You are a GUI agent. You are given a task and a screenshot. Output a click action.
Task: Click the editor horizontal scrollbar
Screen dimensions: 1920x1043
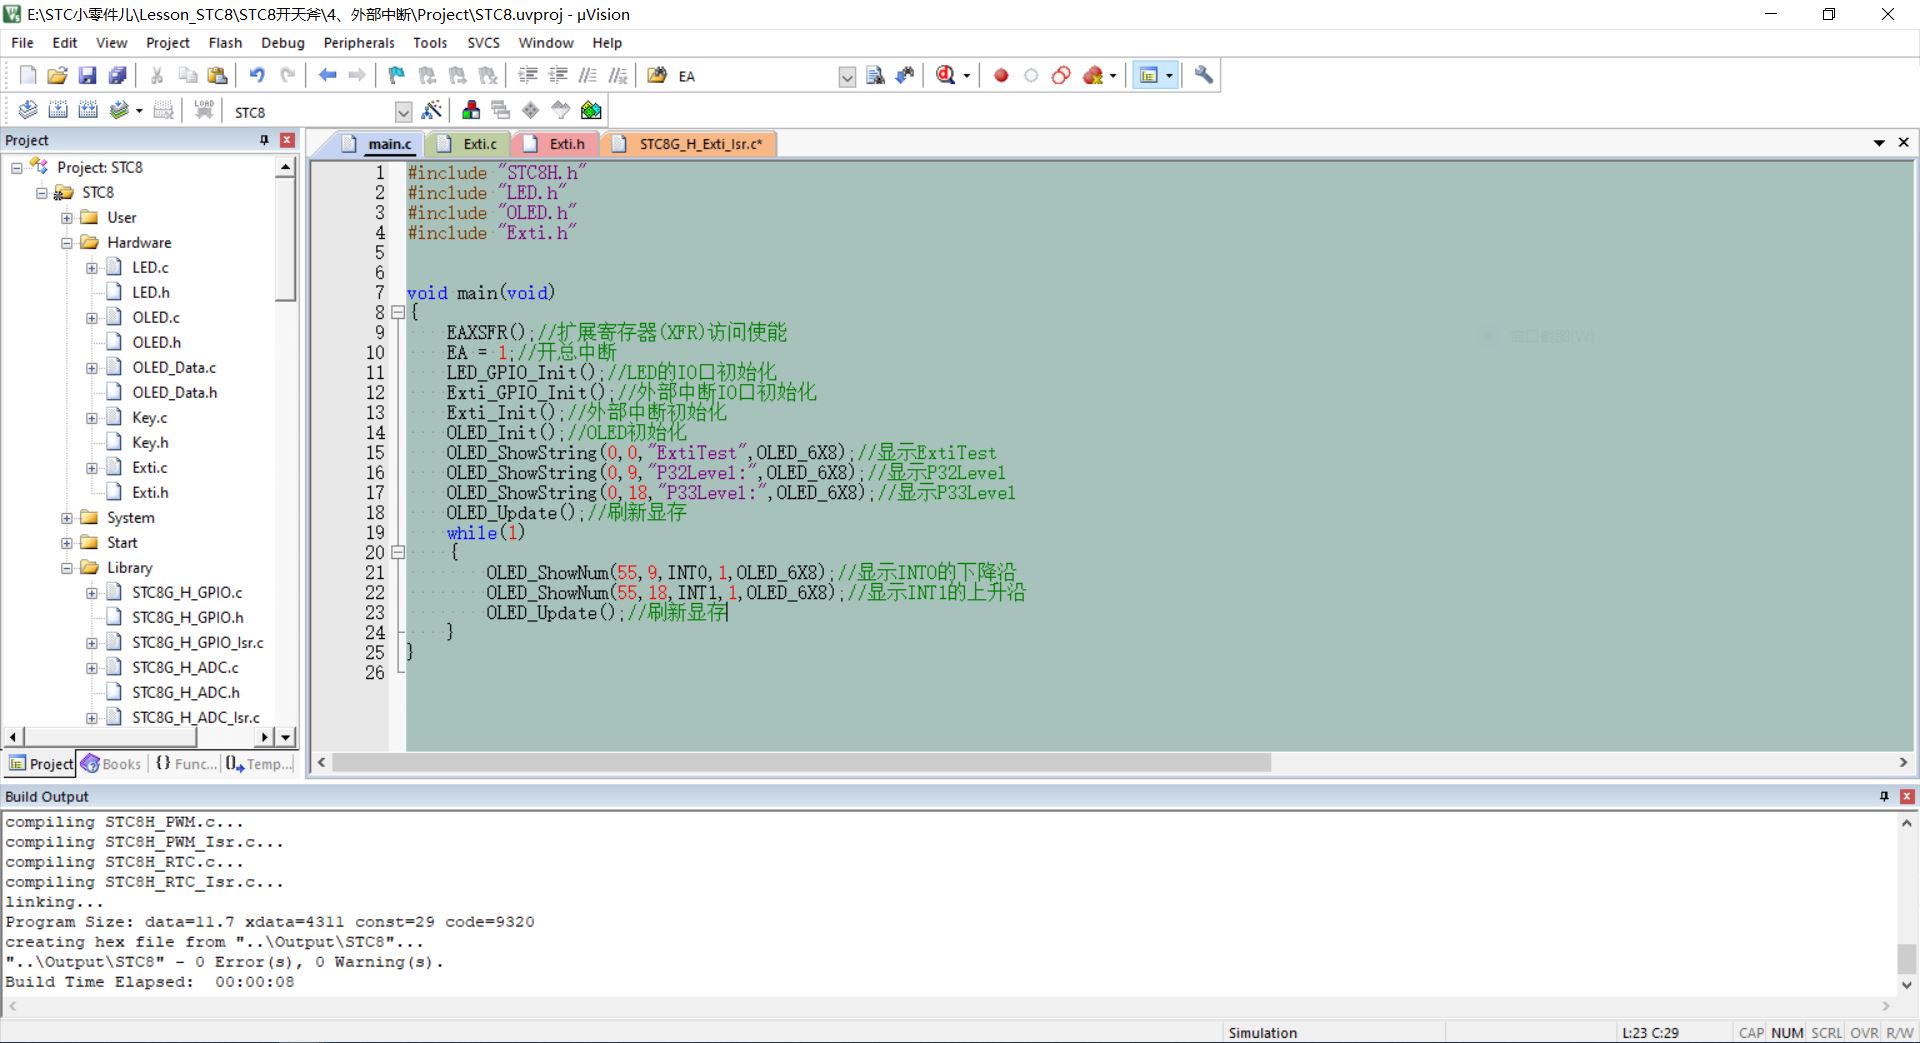[x=802, y=763]
